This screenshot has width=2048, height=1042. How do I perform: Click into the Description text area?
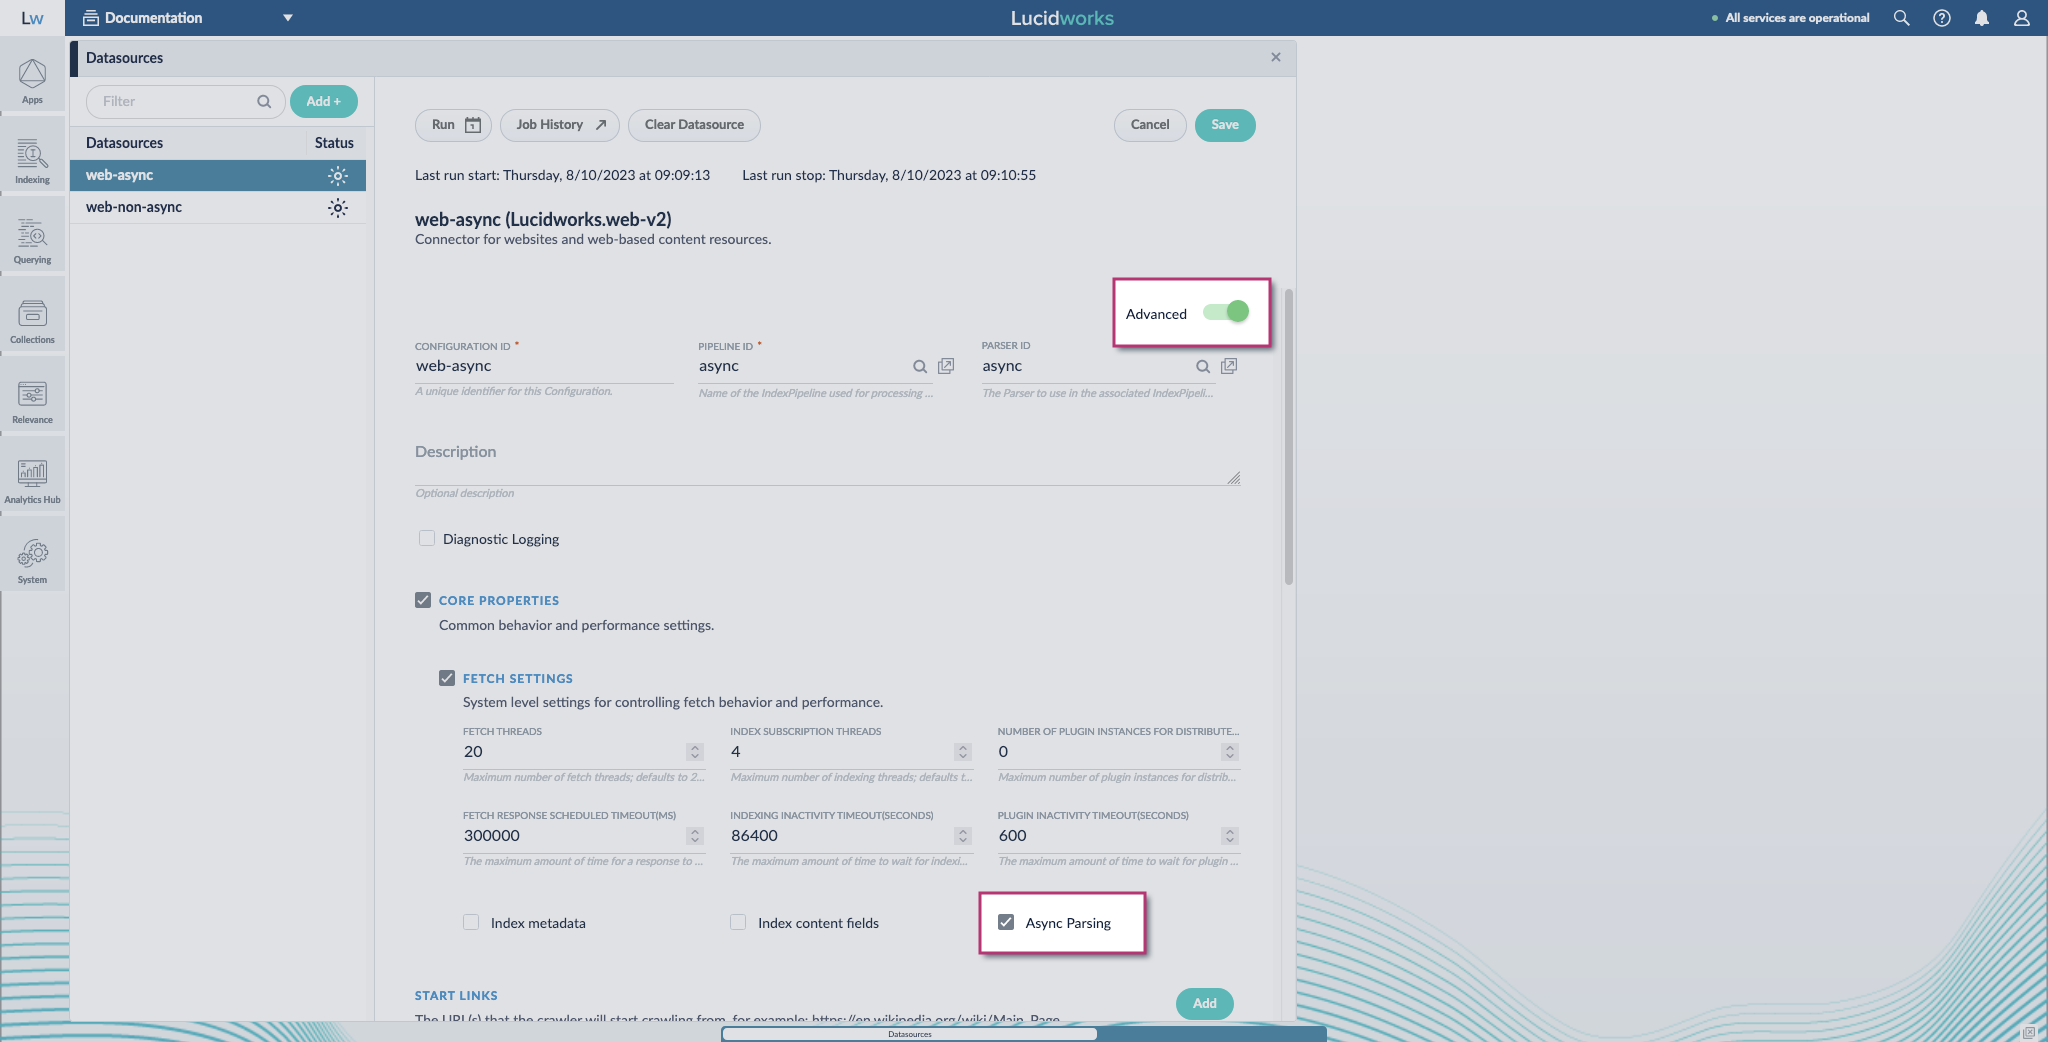(827, 462)
